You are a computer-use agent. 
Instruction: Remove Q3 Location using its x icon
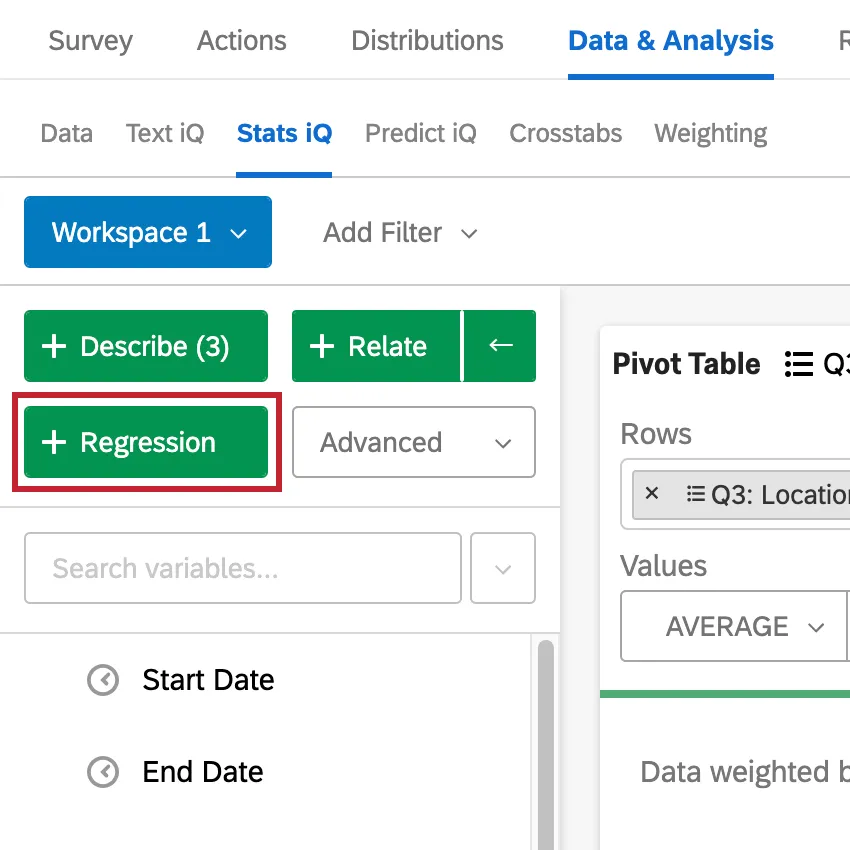[652, 493]
